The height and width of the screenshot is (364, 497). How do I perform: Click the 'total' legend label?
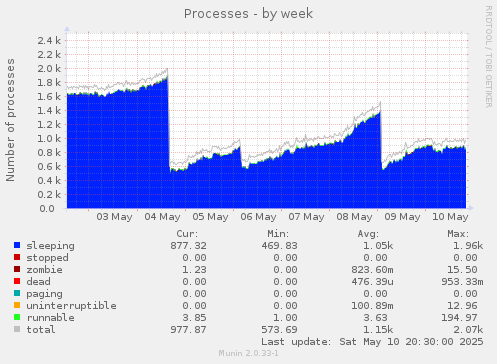point(41,330)
